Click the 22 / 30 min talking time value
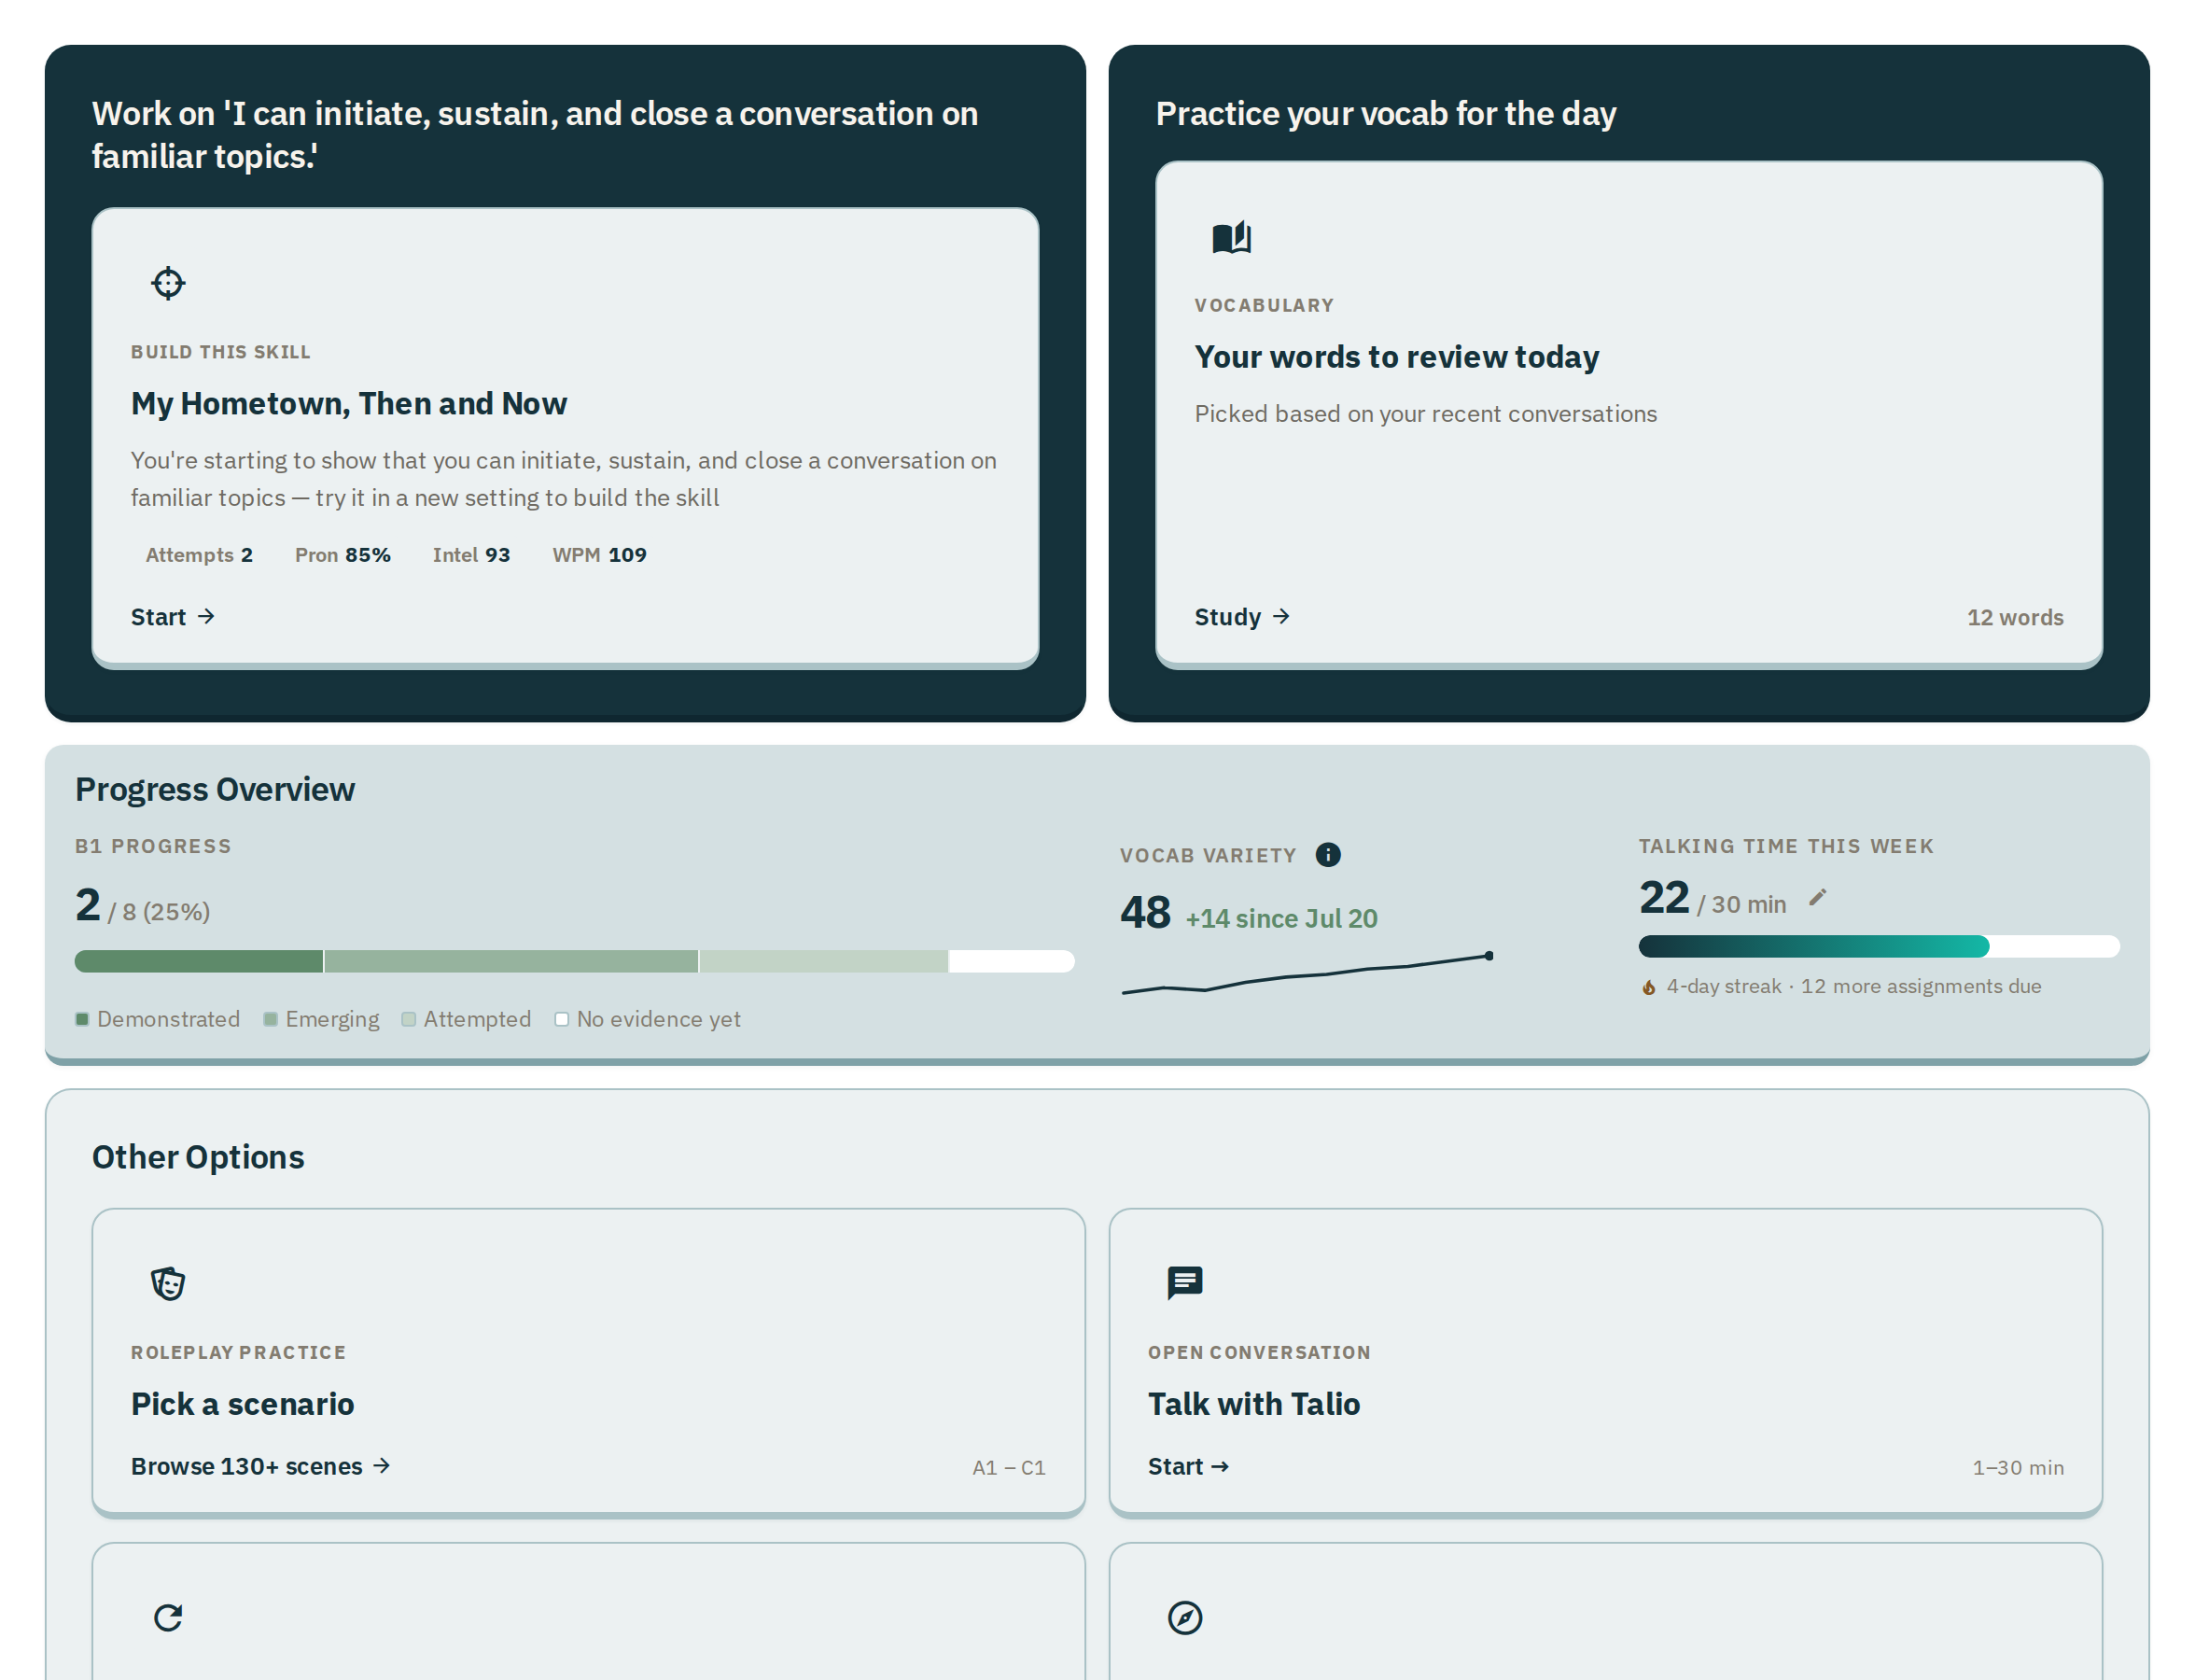The image size is (2195, 1680). click(x=1712, y=898)
